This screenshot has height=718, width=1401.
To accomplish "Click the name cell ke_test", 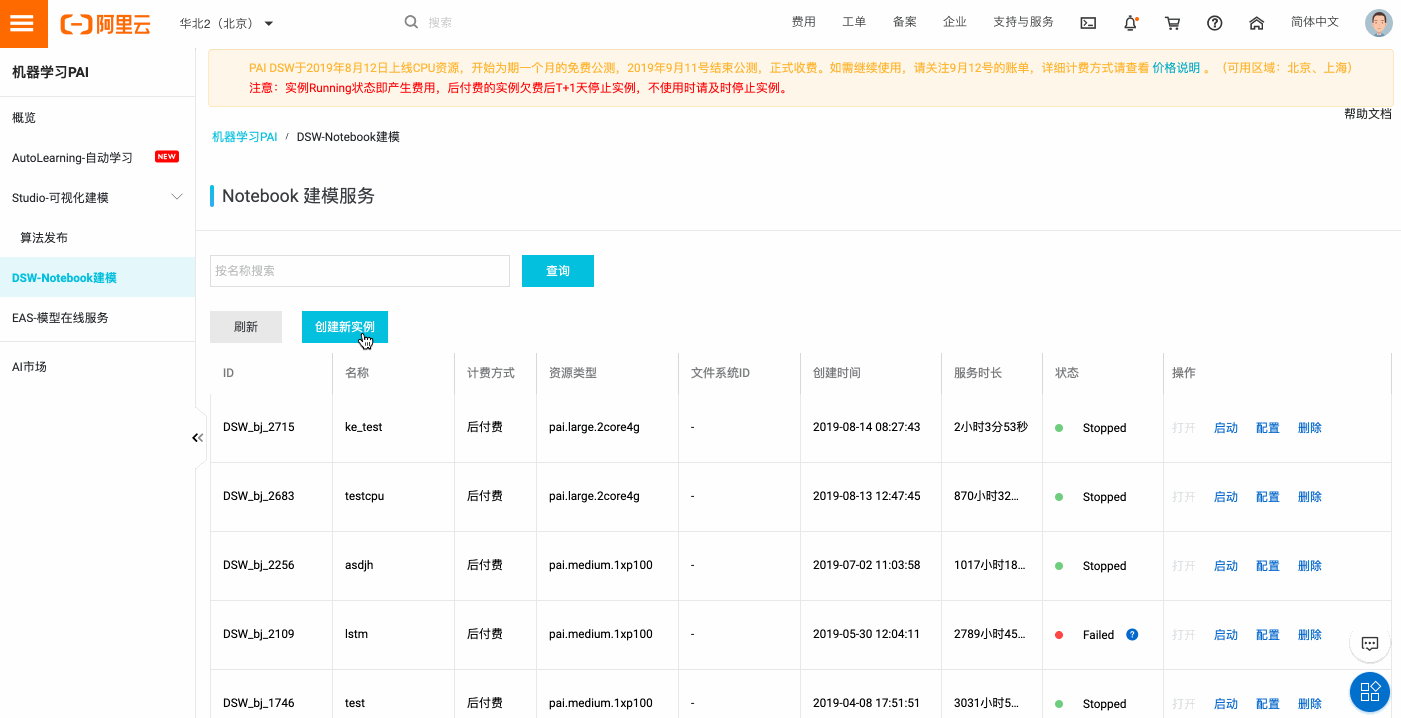I will 364,427.
